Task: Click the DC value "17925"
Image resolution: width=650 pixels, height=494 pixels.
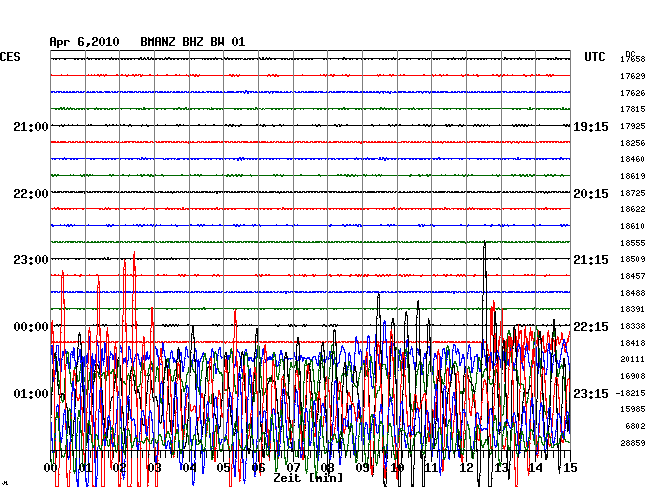Action: point(633,126)
